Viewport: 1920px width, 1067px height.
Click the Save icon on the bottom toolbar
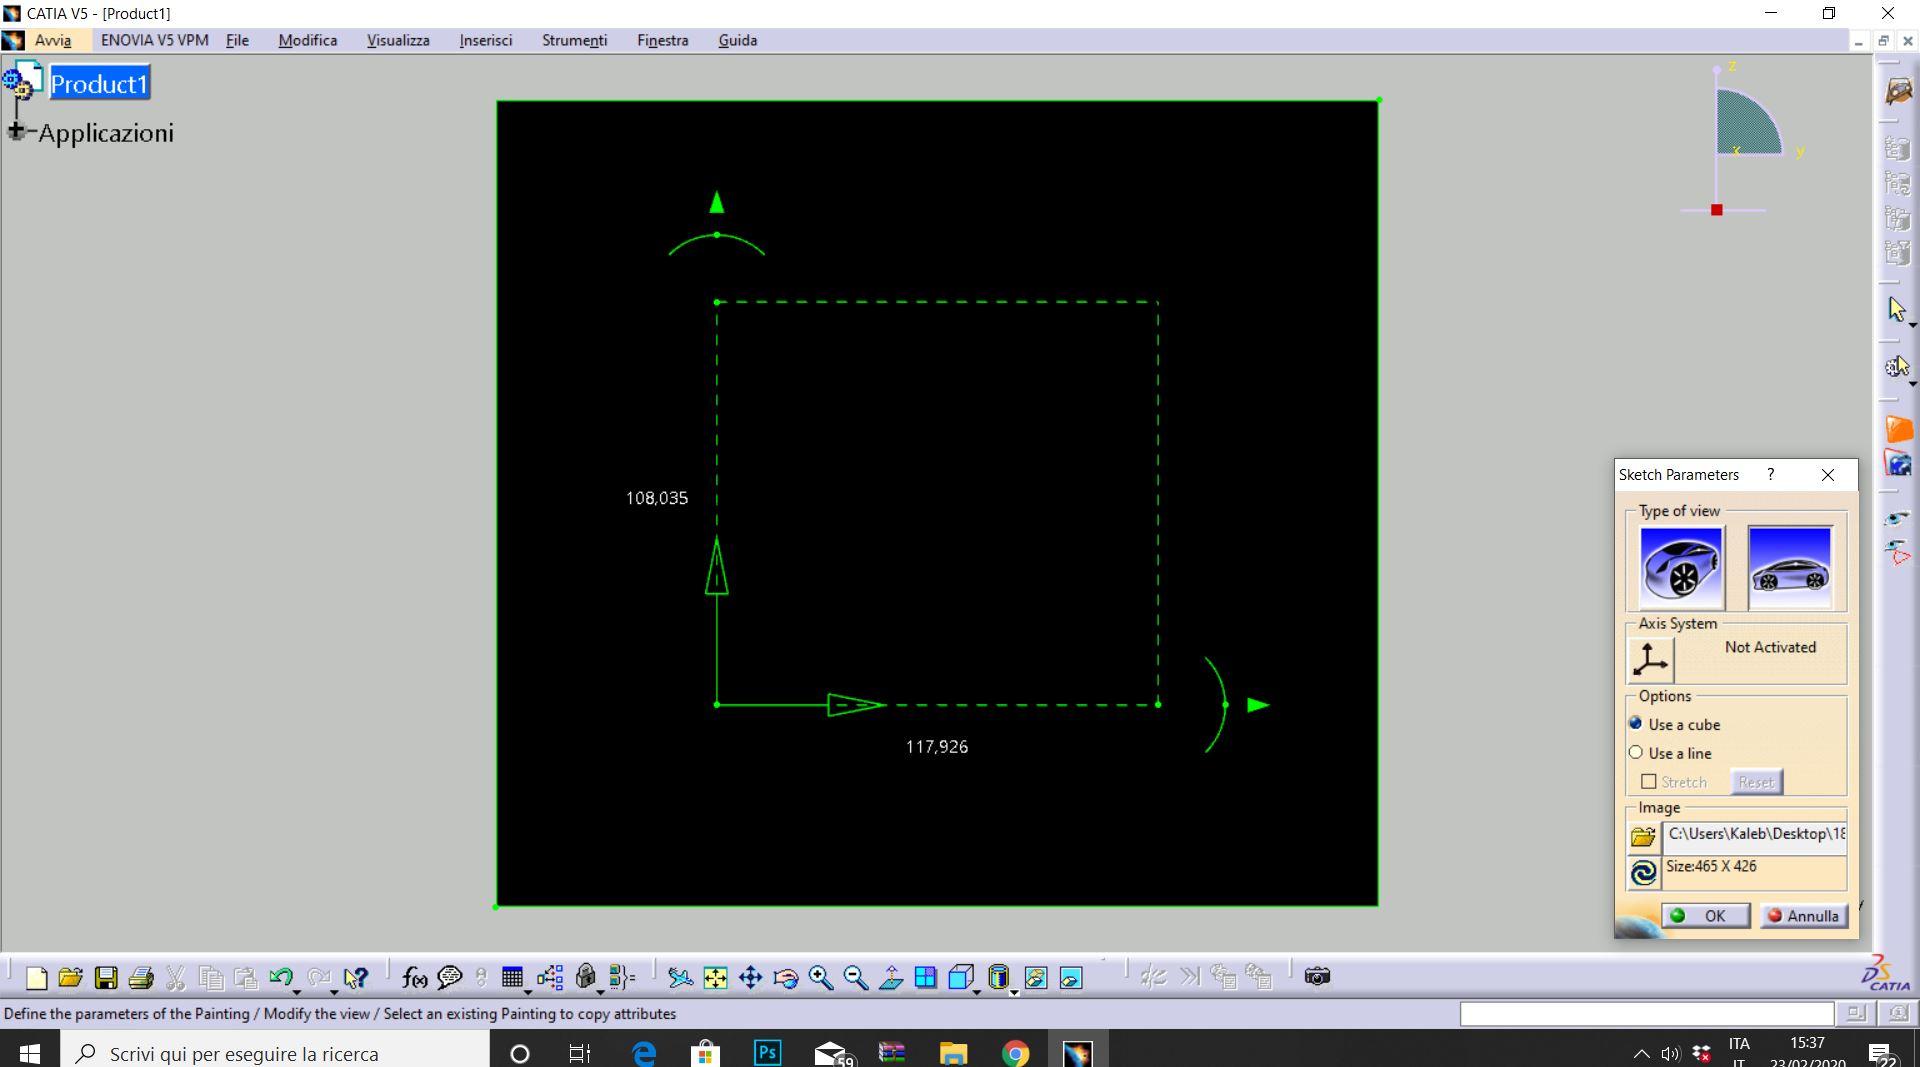(105, 978)
